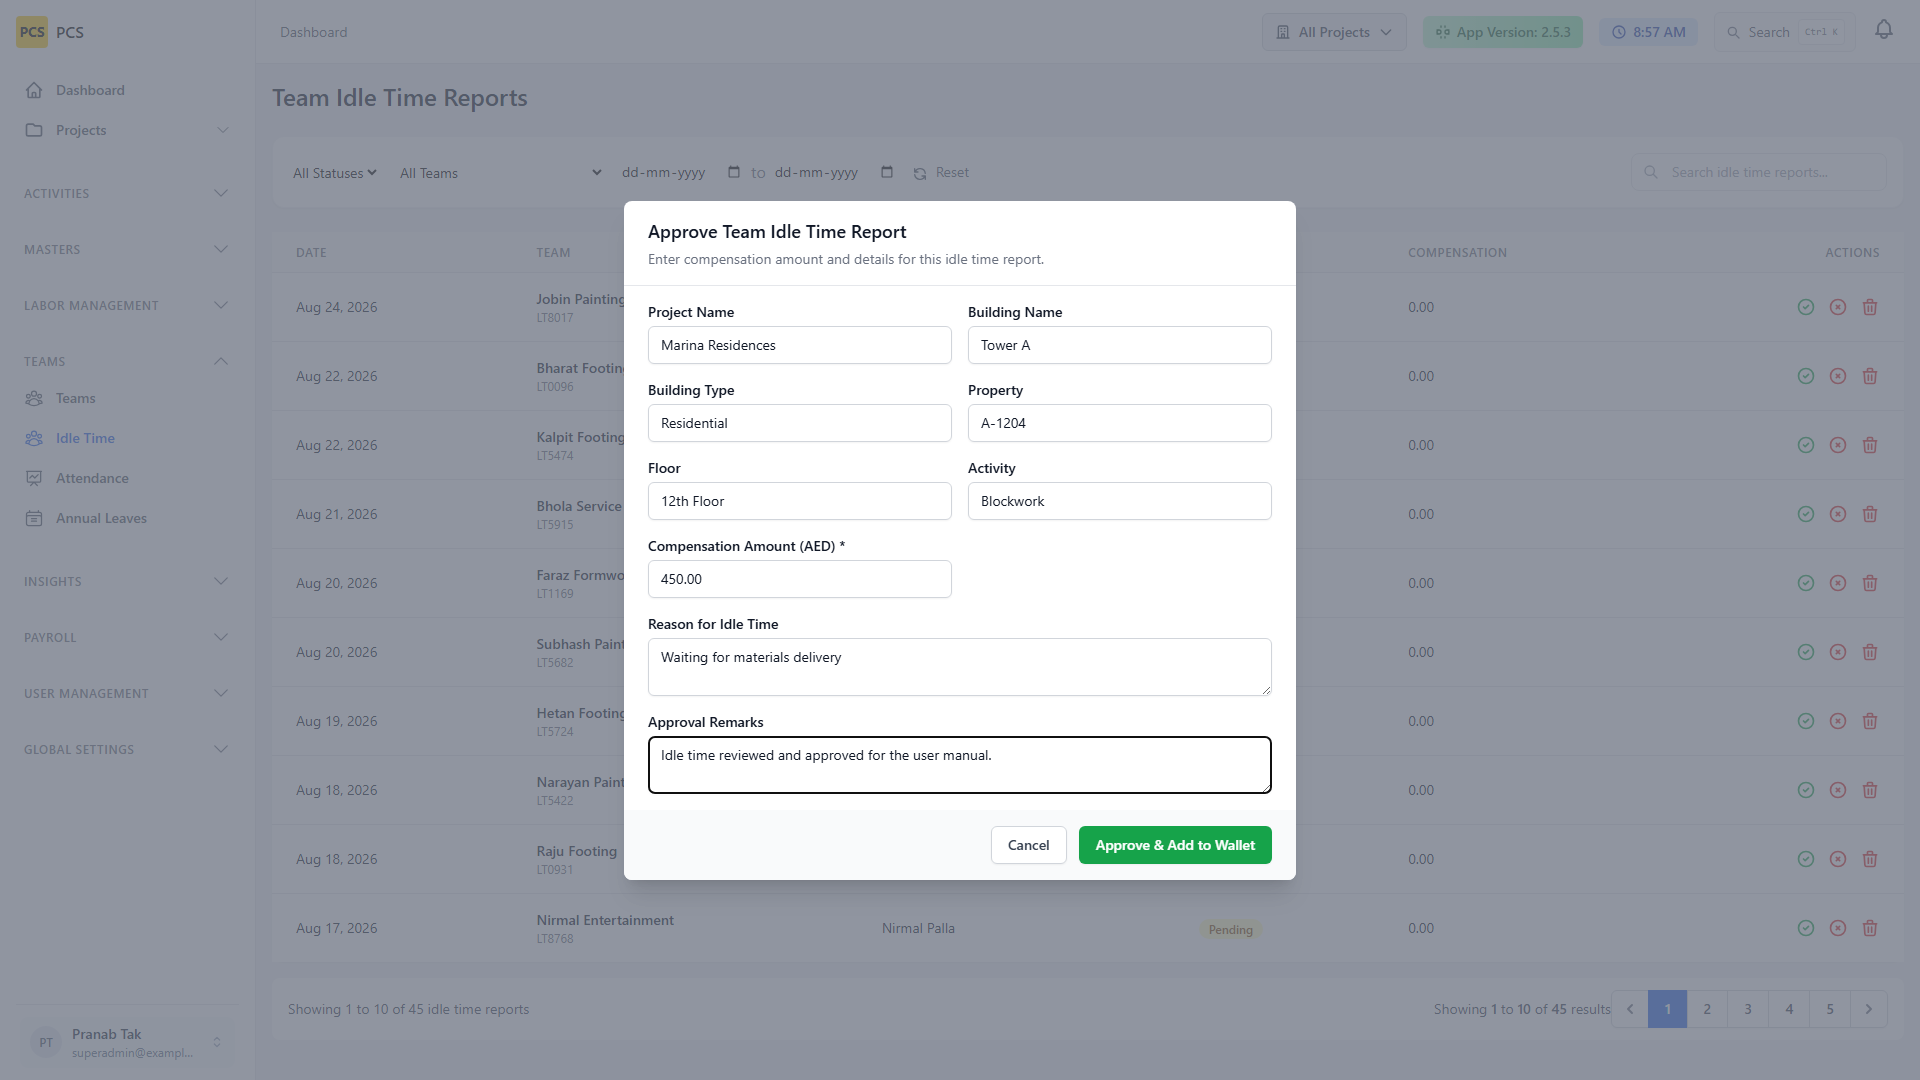Viewport: 1920px width, 1080px height.
Task: Reject the Aug 22 Bharat Footing report
Action: click(x=1837, y=376)
